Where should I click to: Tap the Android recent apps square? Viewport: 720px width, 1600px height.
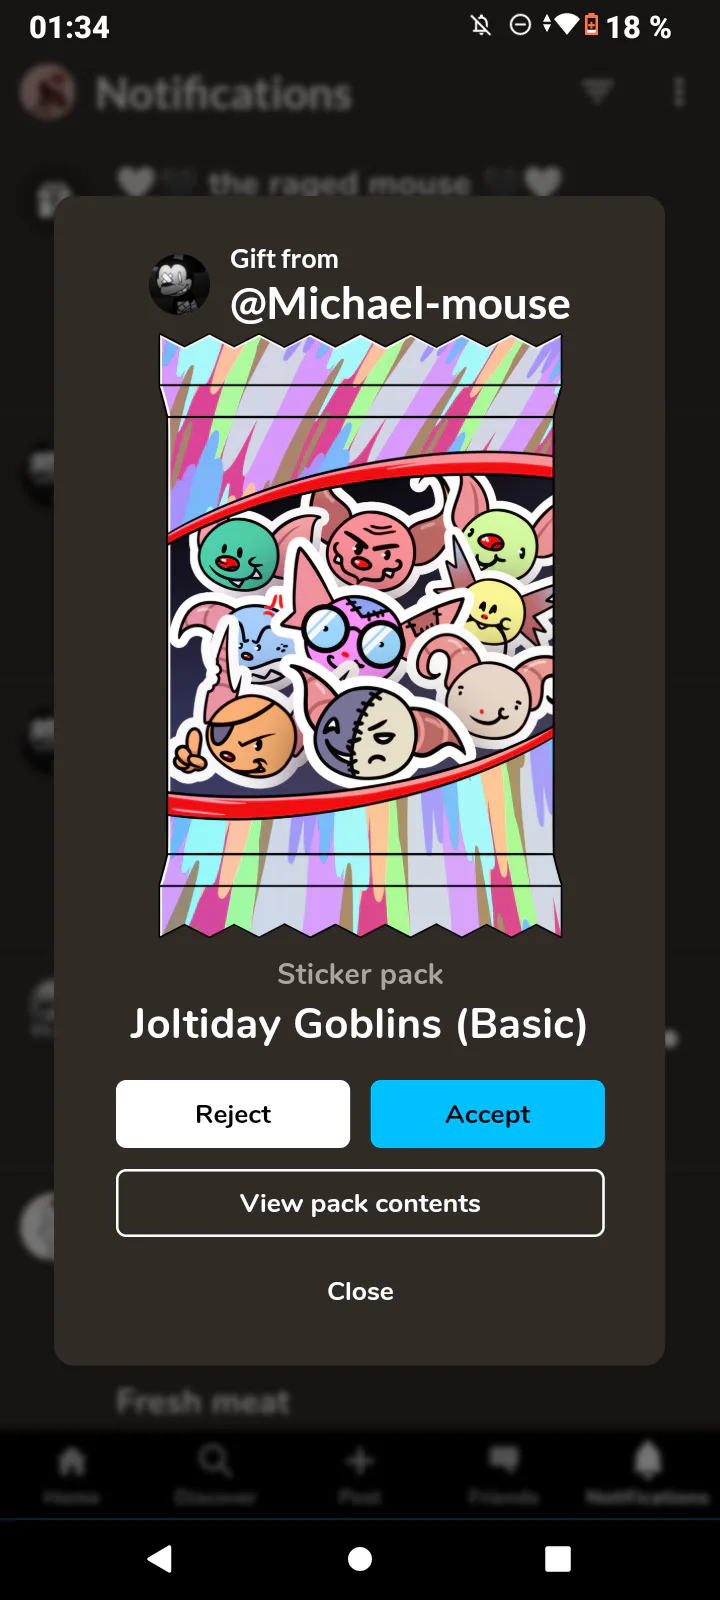558,1558
